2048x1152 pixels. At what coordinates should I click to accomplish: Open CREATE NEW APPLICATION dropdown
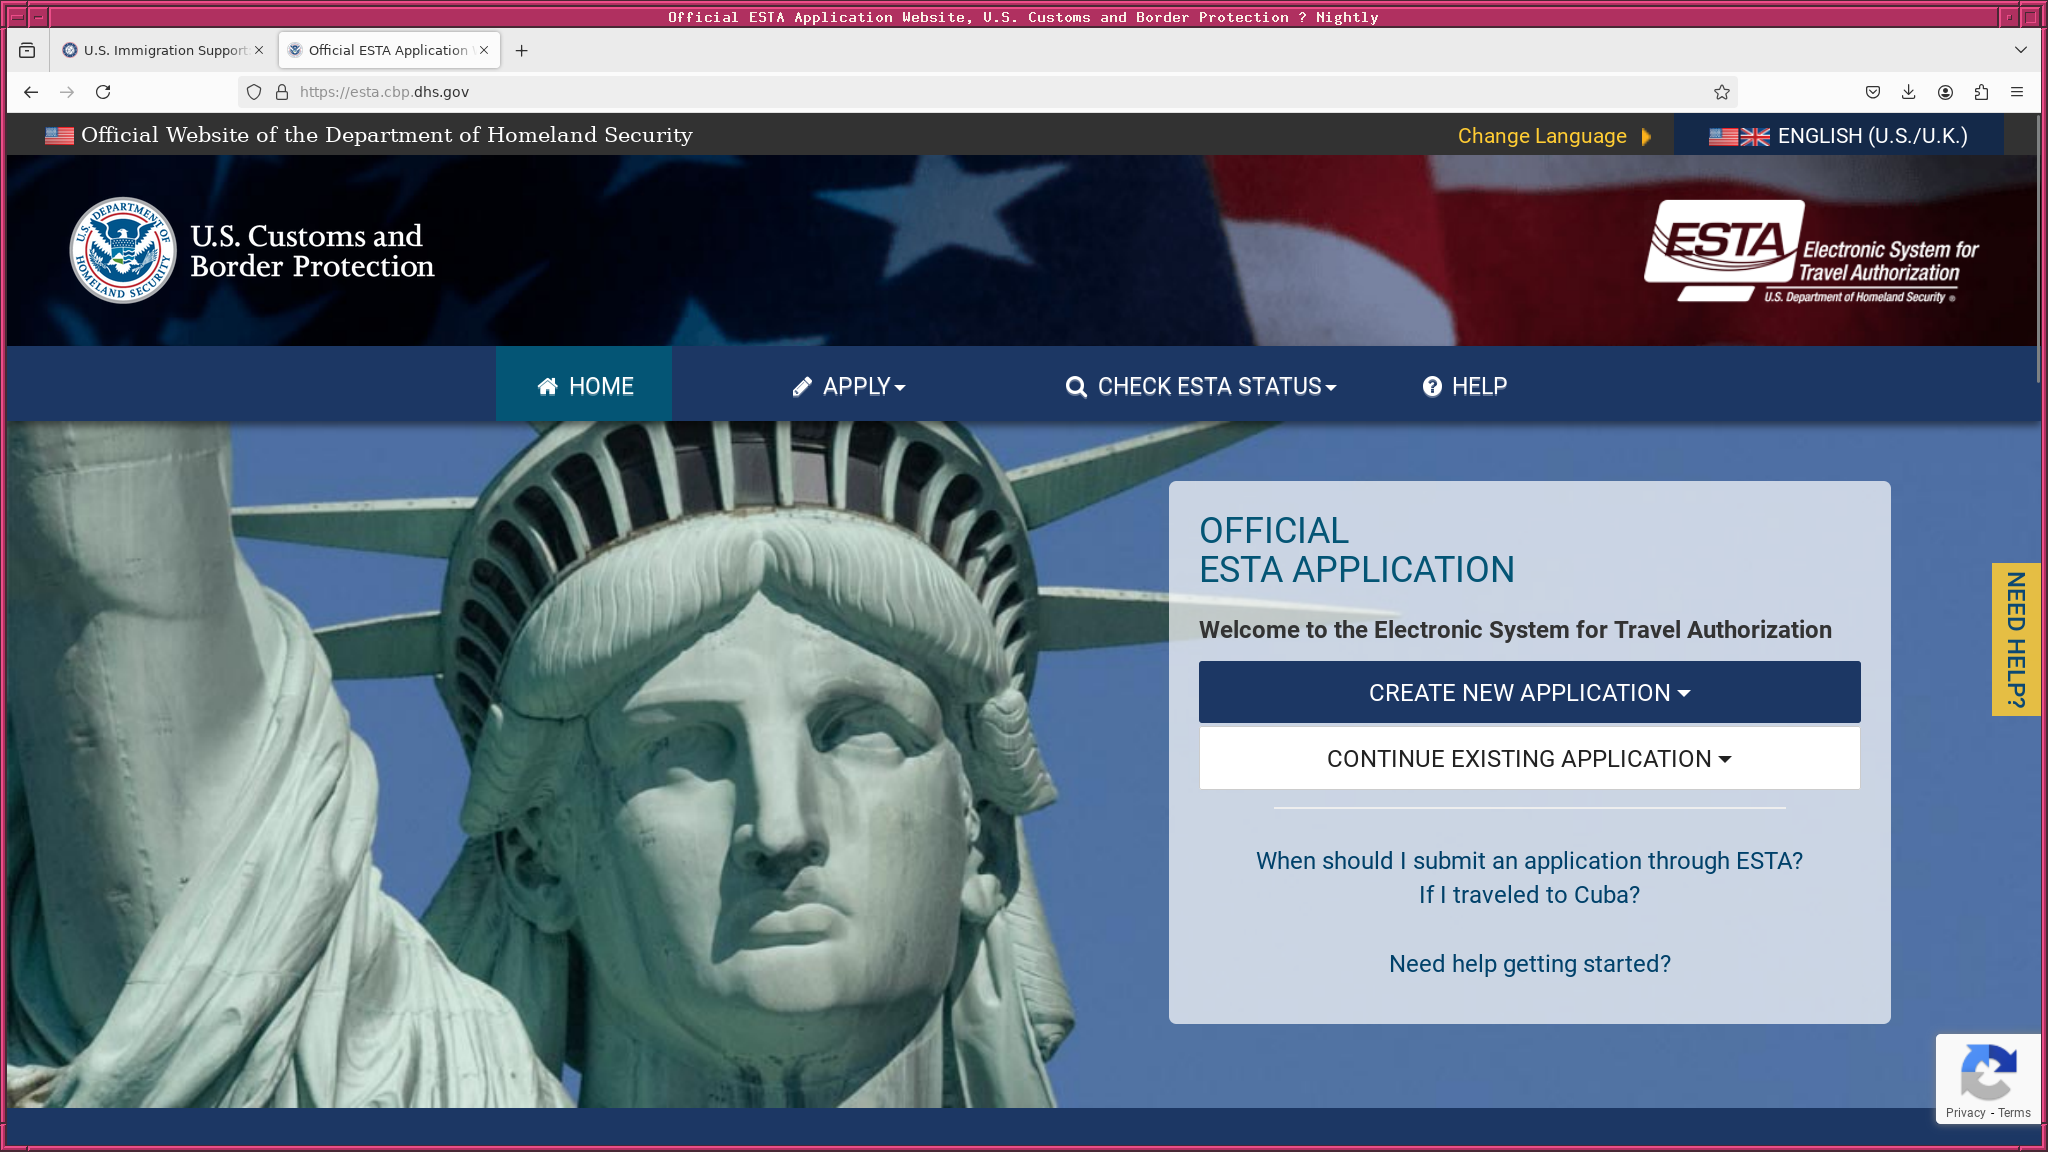point(1529,692)
